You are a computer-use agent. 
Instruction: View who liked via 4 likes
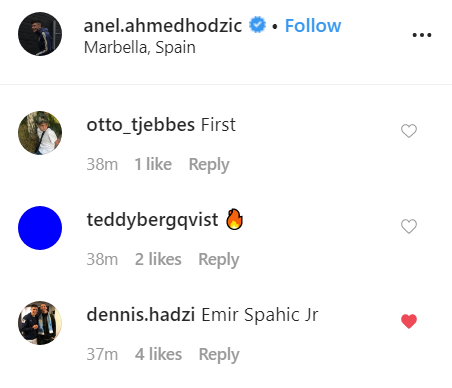(x=158, y=354)
